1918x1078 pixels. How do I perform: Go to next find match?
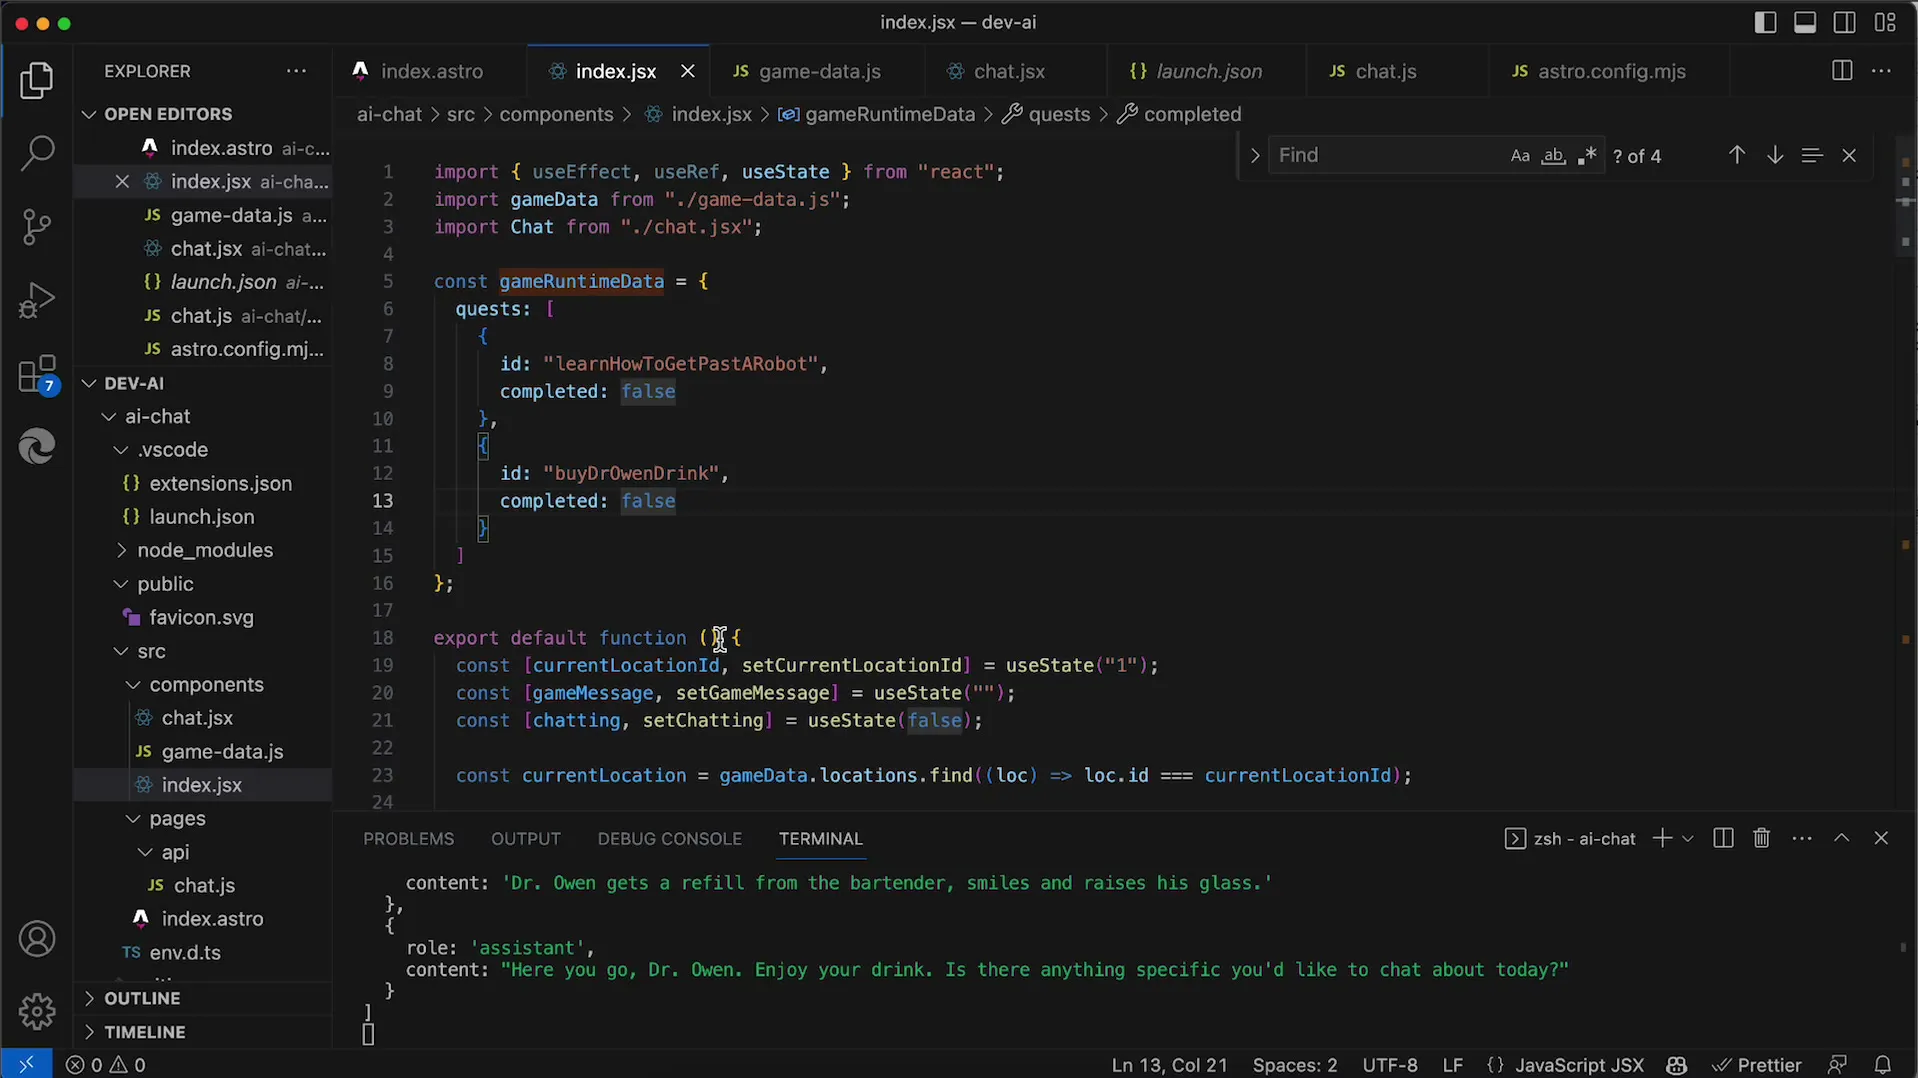(x=1775, y=155)
